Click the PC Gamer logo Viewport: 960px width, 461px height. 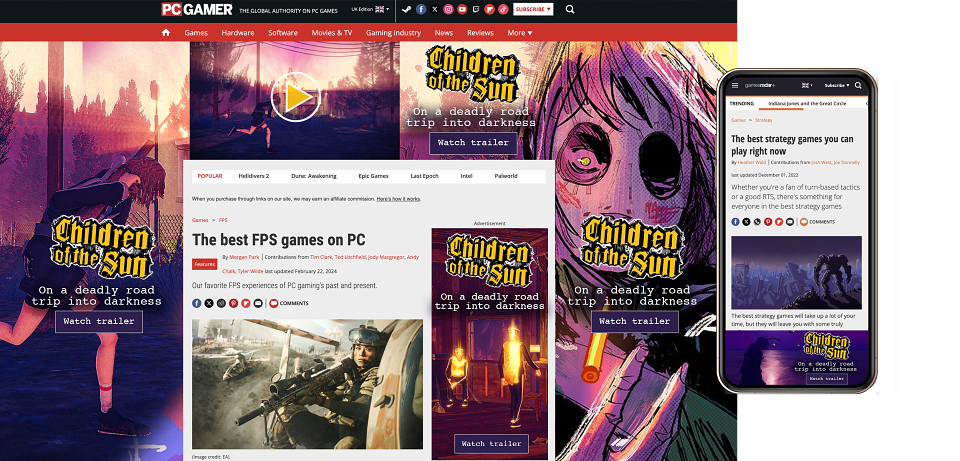(x=197, y=9)
